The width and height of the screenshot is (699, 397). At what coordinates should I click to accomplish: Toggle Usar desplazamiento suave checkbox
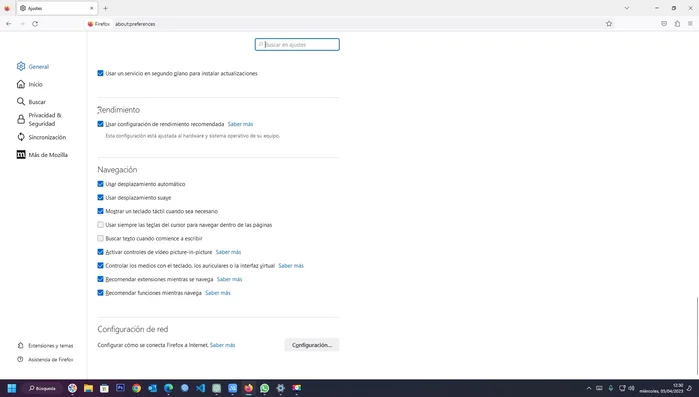[x=100, y=197]
